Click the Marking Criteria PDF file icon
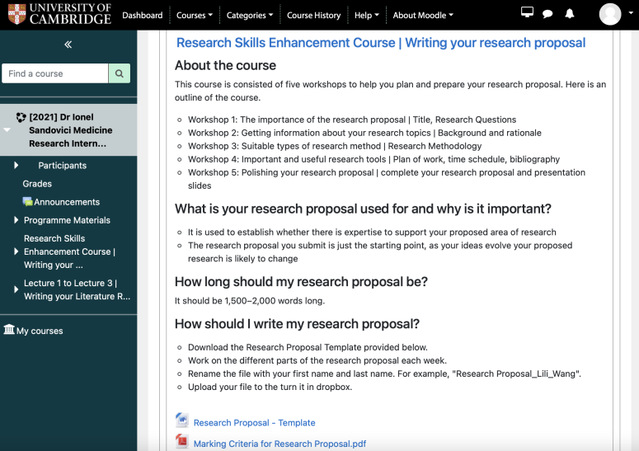639x451 pixels. click(x=182, y=442)
